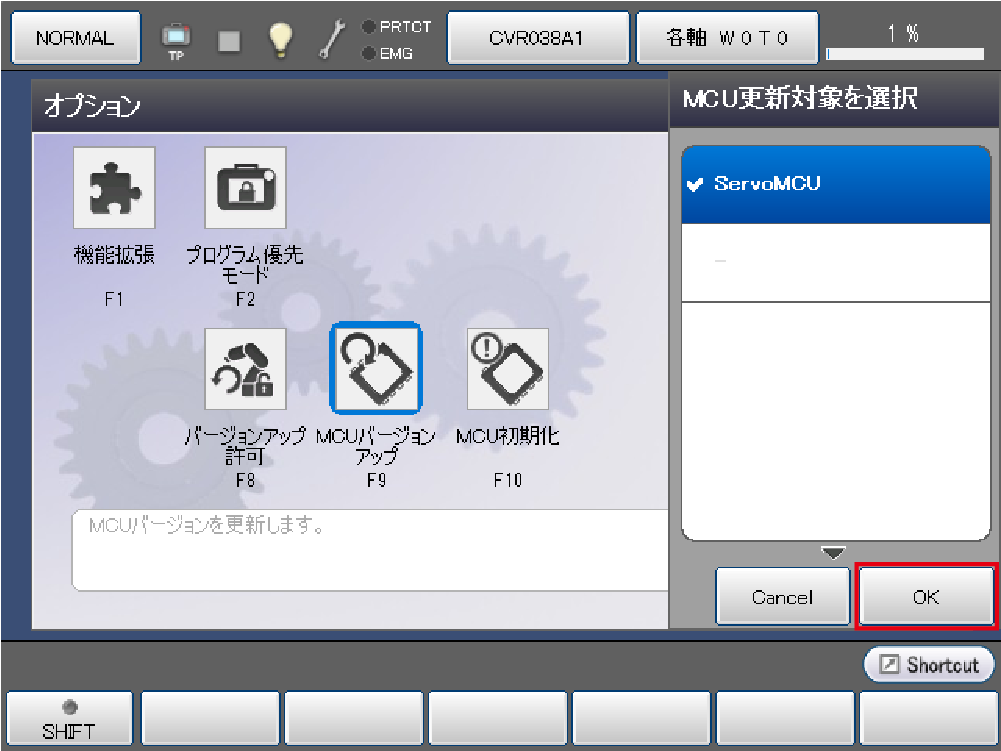This screenshot has width=1001, height=751.
Task: Cancel the MCU update selection
Action: click(782, 597)
